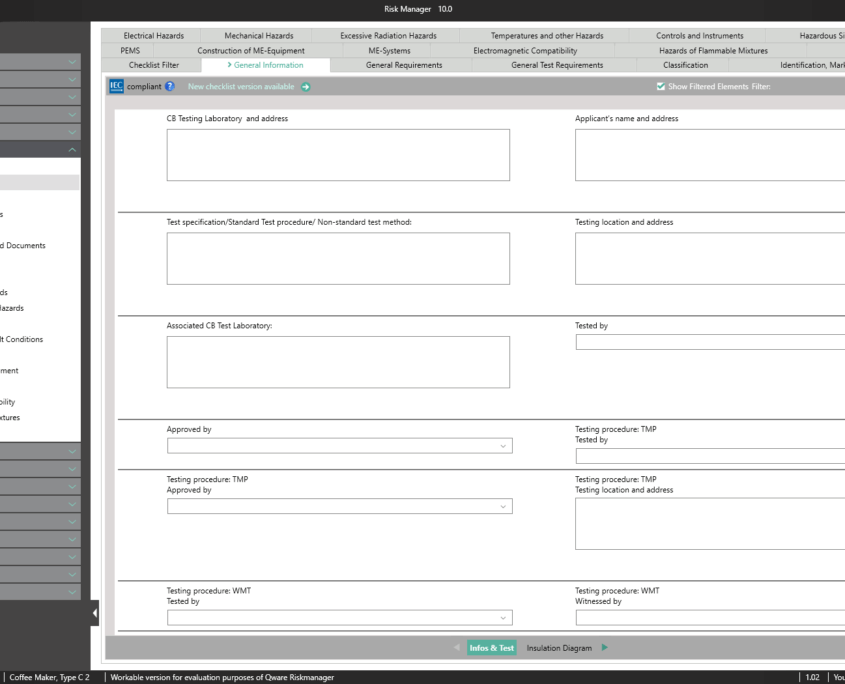Click the IEC compliant logo icon
Viewport: 845px width, 684px height.
tap(116, 87)
